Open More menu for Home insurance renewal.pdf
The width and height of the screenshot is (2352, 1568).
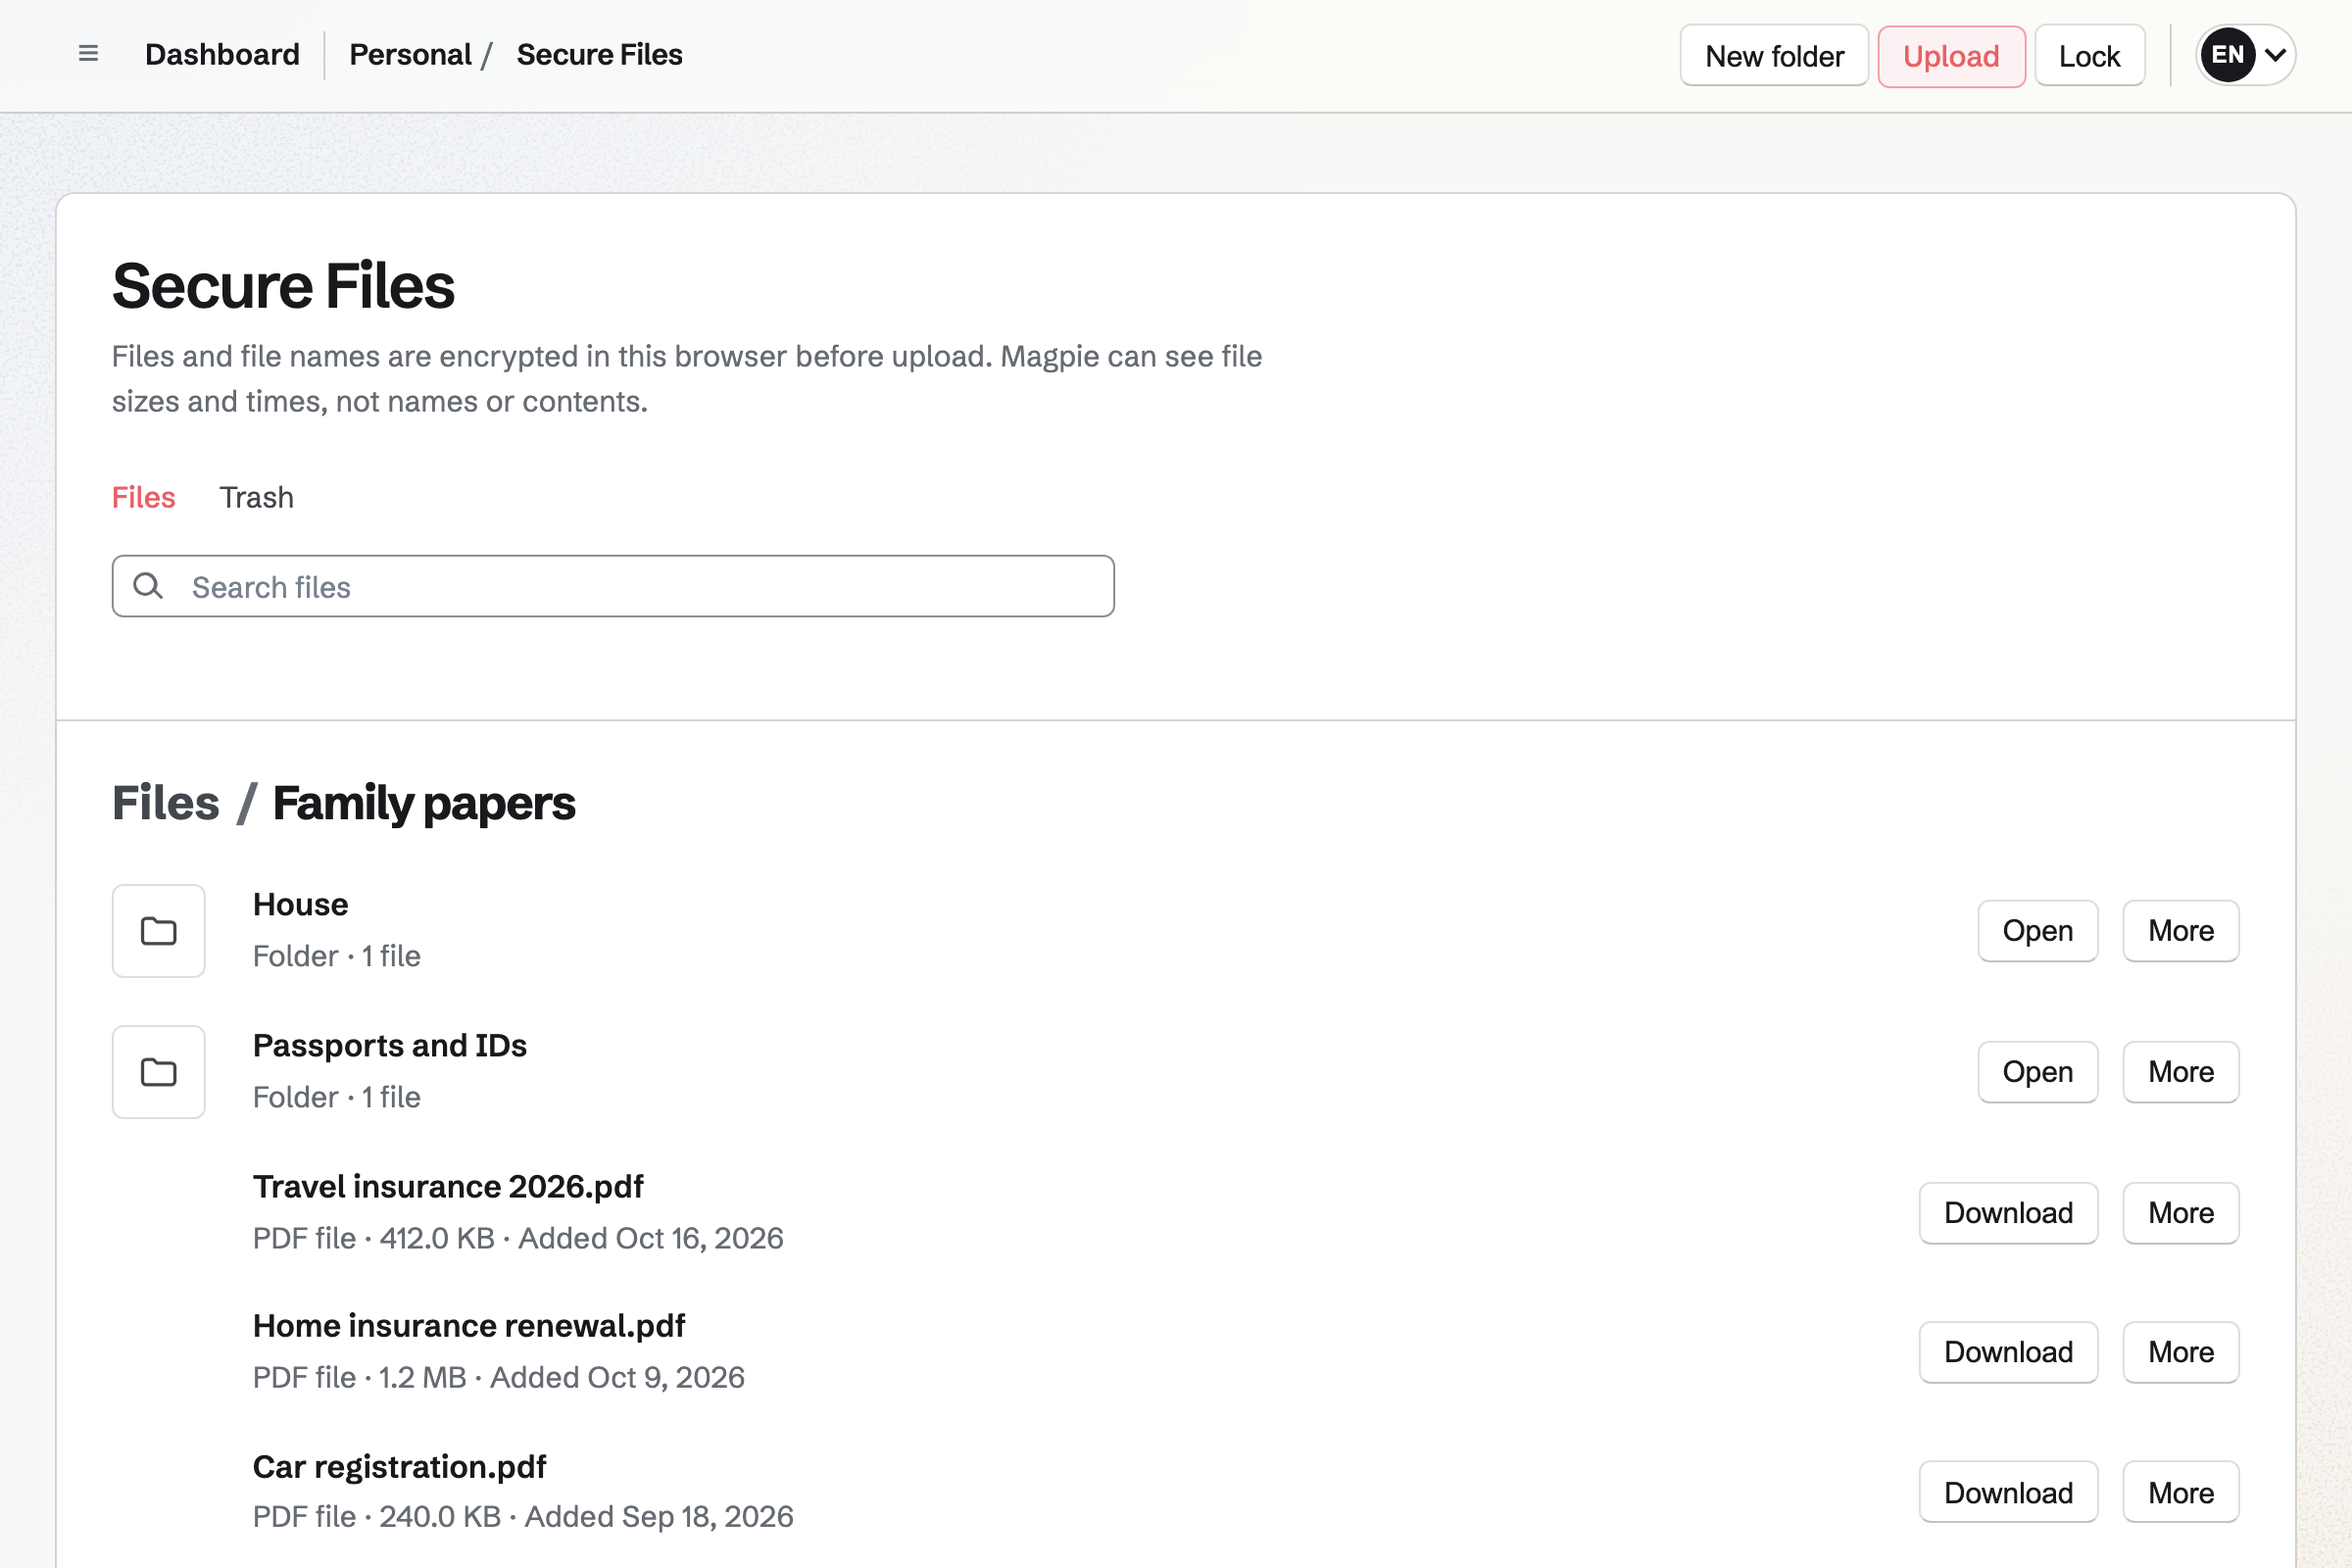coord(2180,1352)
